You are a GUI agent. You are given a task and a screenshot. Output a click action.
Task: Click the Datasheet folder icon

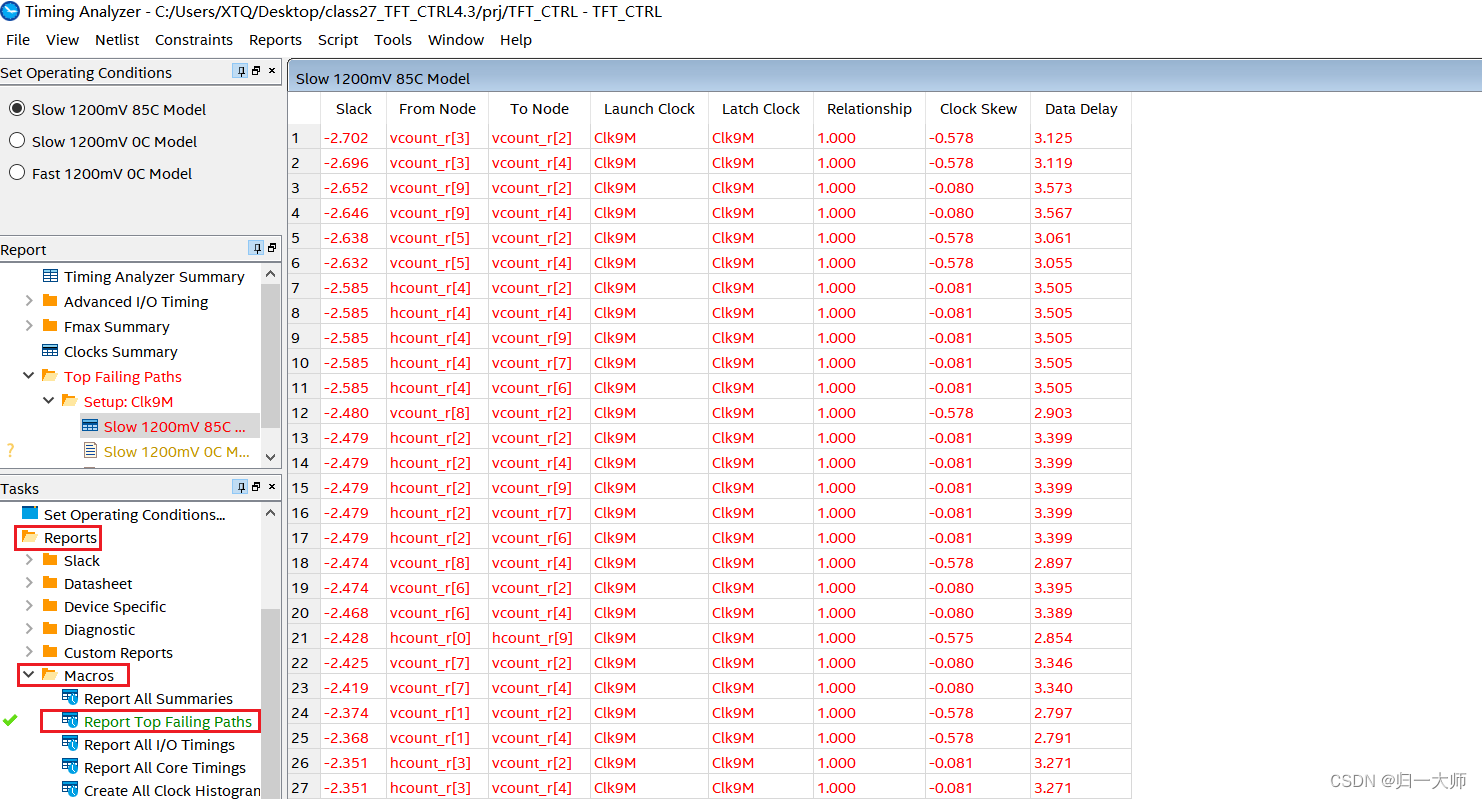click(x=50, y=582)
